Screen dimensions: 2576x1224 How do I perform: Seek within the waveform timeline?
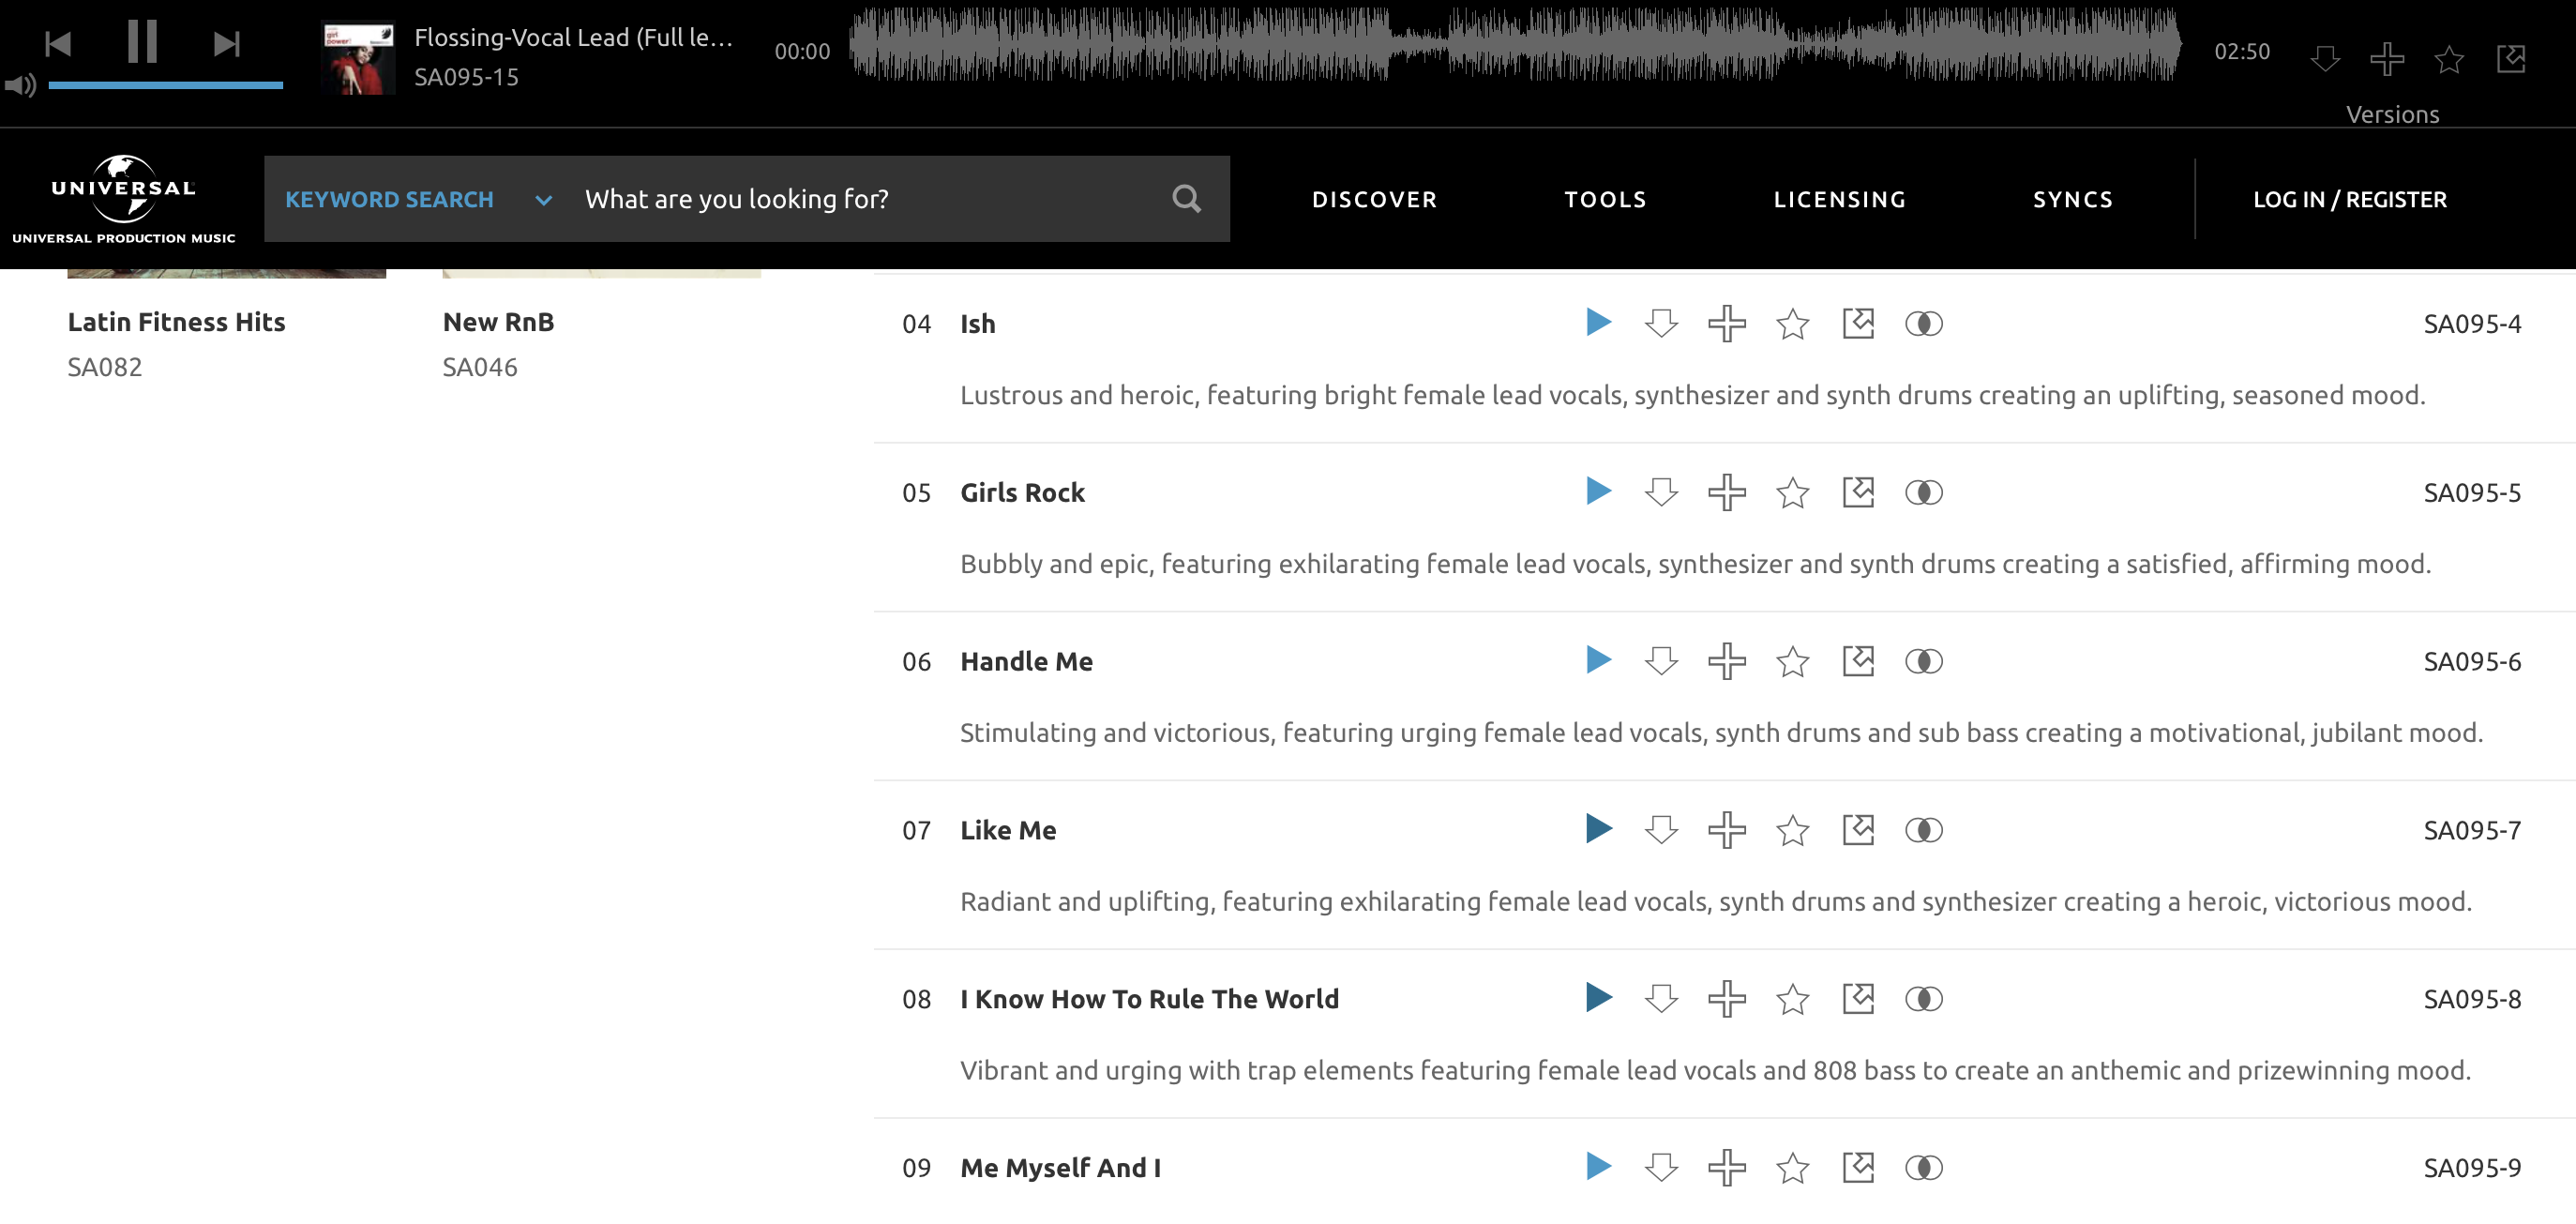pos(1514,44)
